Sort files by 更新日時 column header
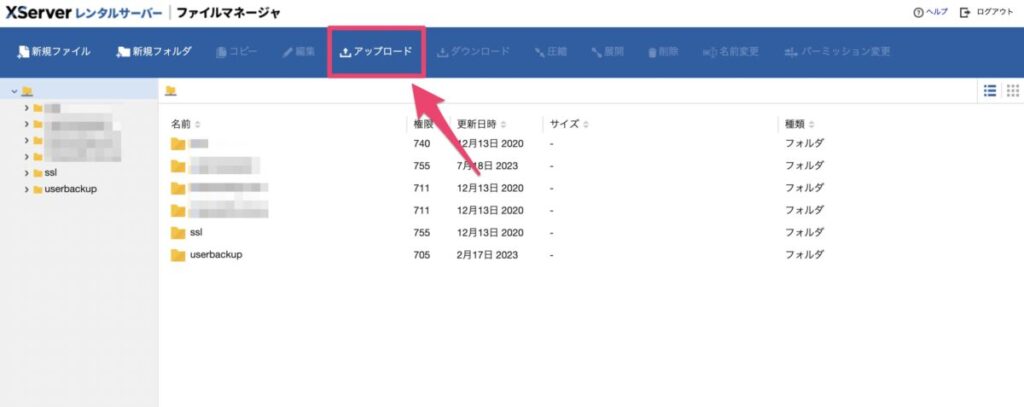1024x407 pixels. pyautogui.click(x=477, y=124)
